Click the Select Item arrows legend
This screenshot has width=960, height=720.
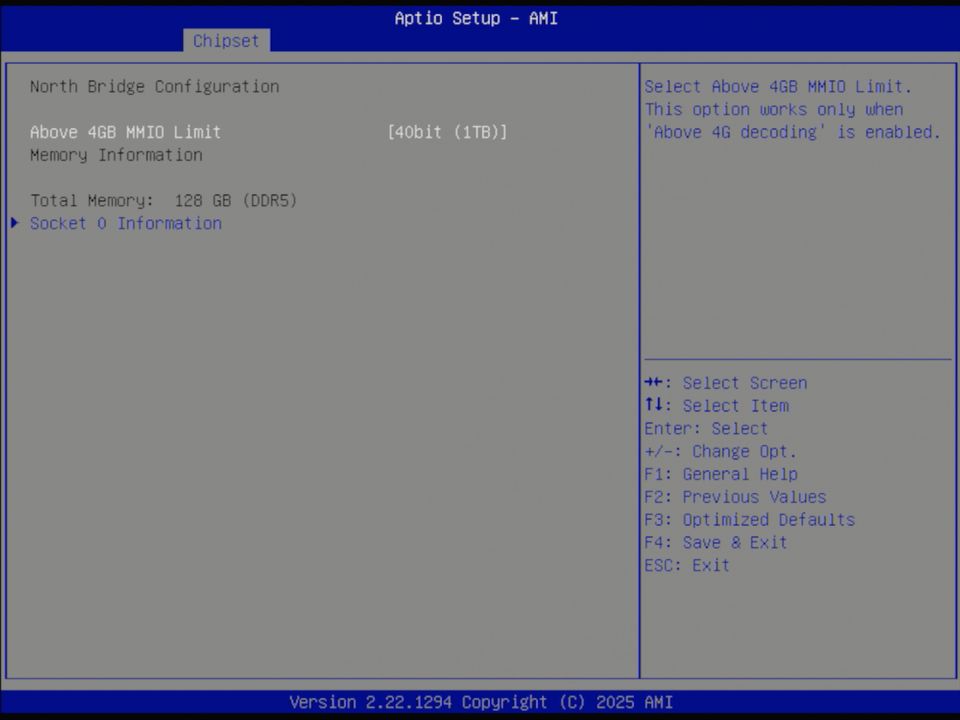pos(716,405)
